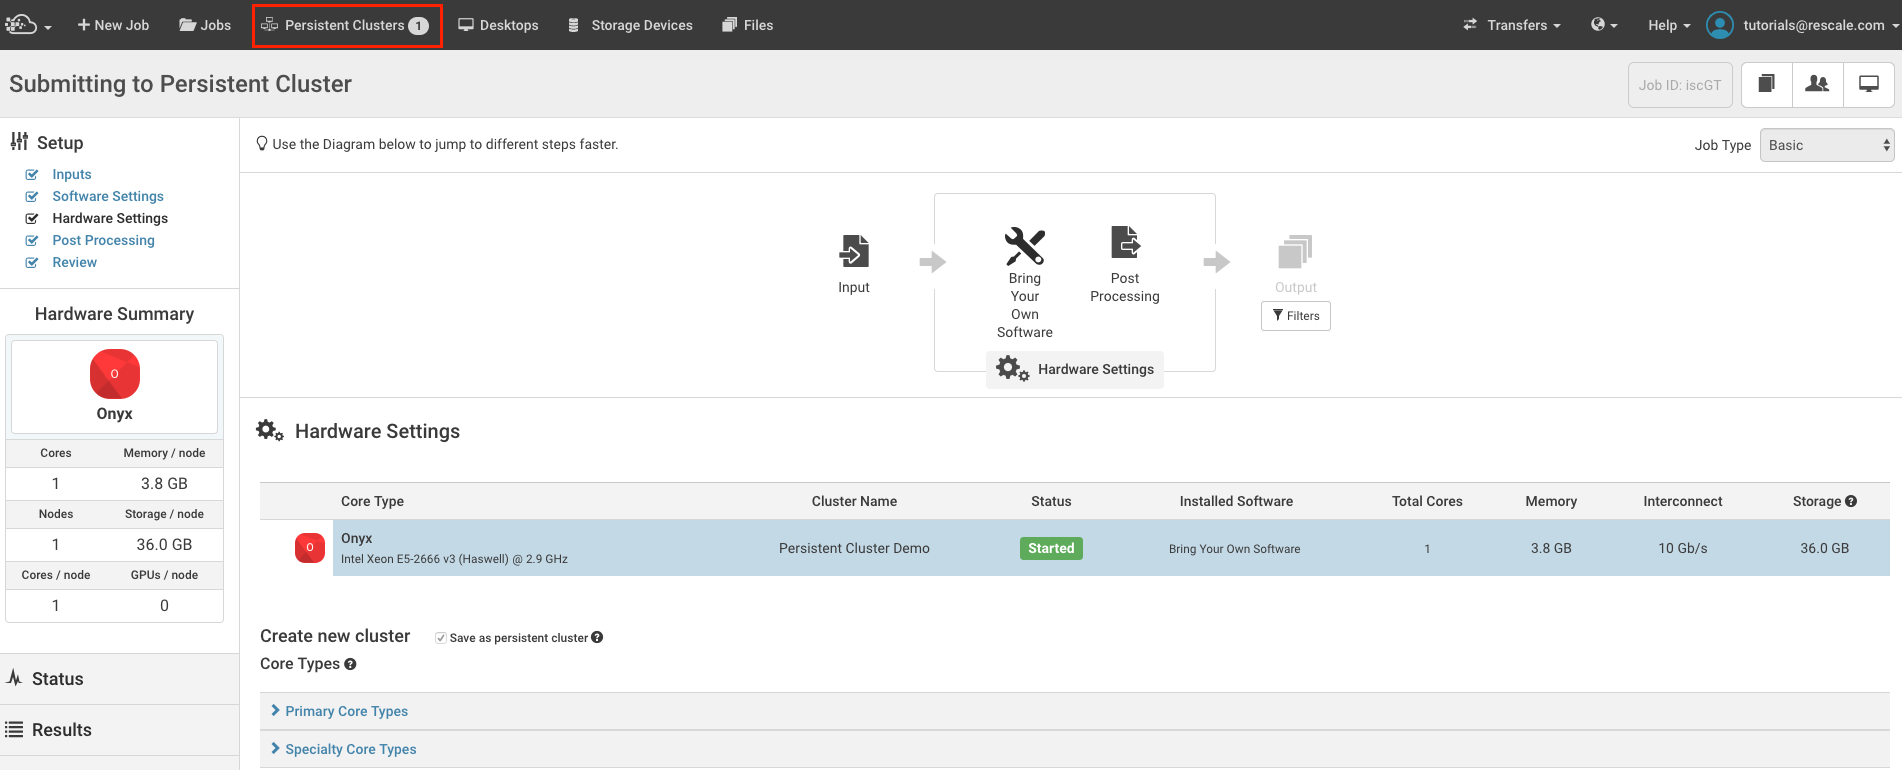Select the Bring Your Own Software wrench icon

click(x=1024, y=246)
